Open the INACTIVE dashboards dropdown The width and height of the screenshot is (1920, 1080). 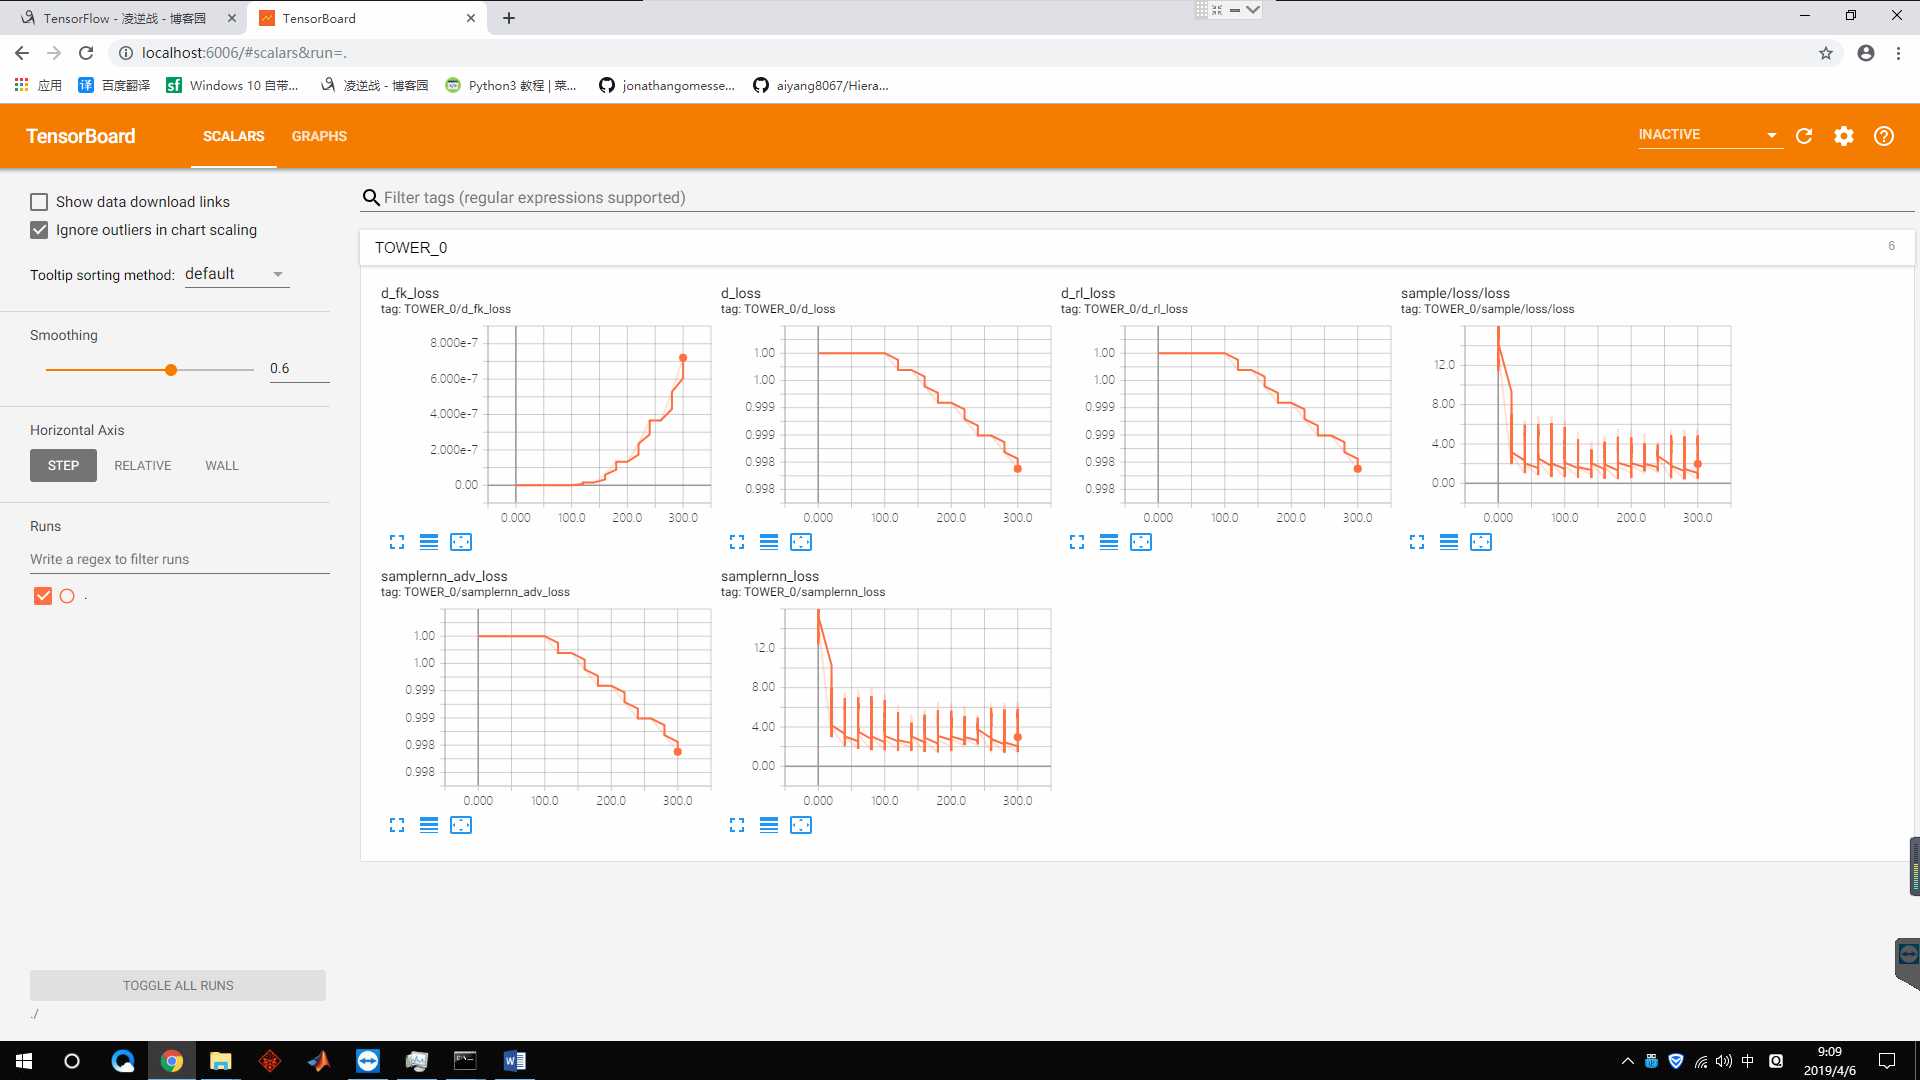(1709, 135)
